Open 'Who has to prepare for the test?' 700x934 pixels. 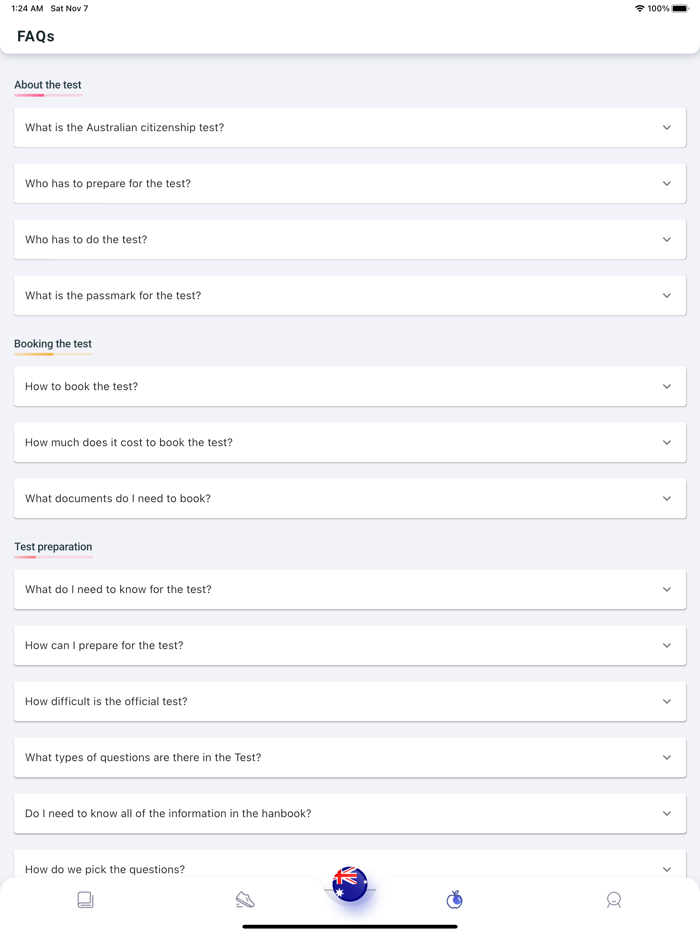tap(349, 183)
